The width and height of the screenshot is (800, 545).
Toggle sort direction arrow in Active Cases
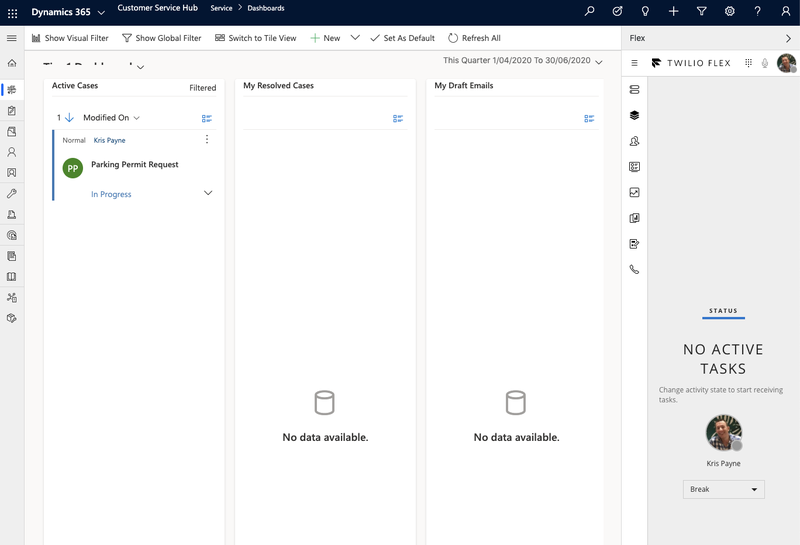click(x=69, y=118)
